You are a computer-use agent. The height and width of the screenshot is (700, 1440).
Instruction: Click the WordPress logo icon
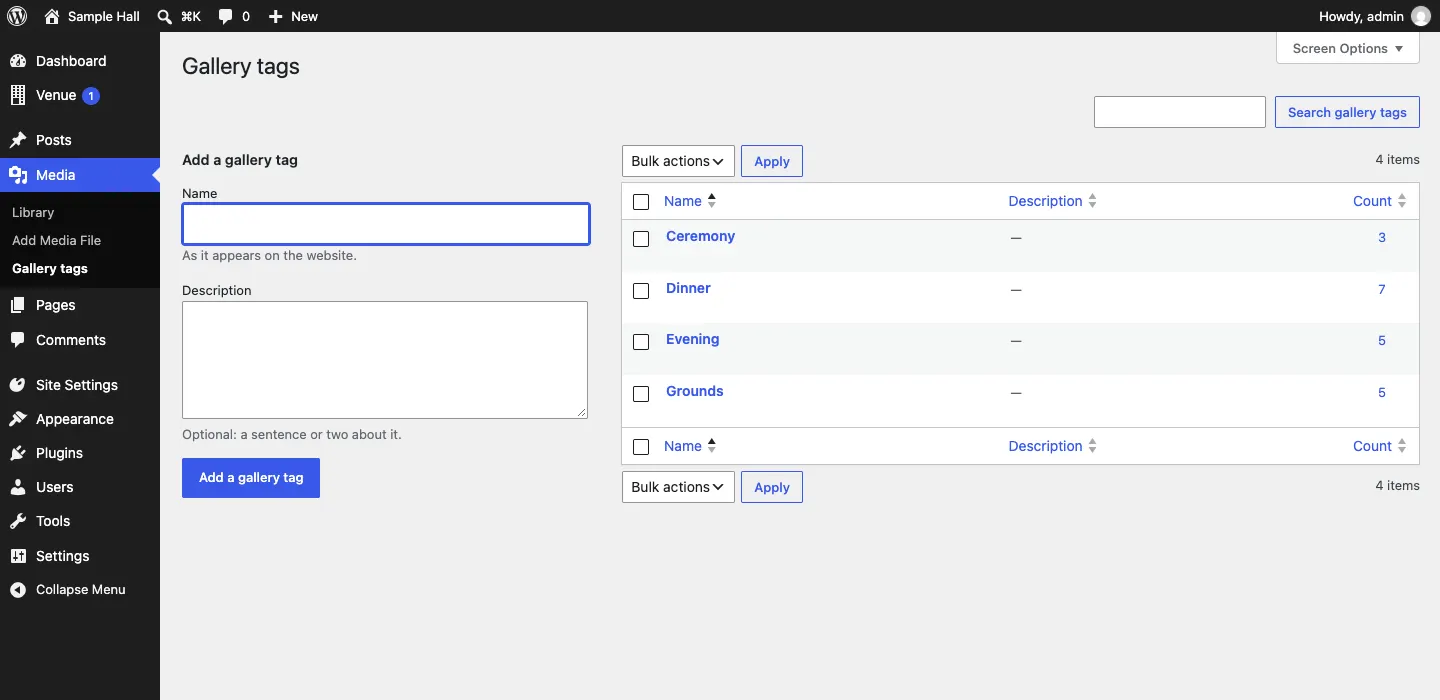[17, 16]
